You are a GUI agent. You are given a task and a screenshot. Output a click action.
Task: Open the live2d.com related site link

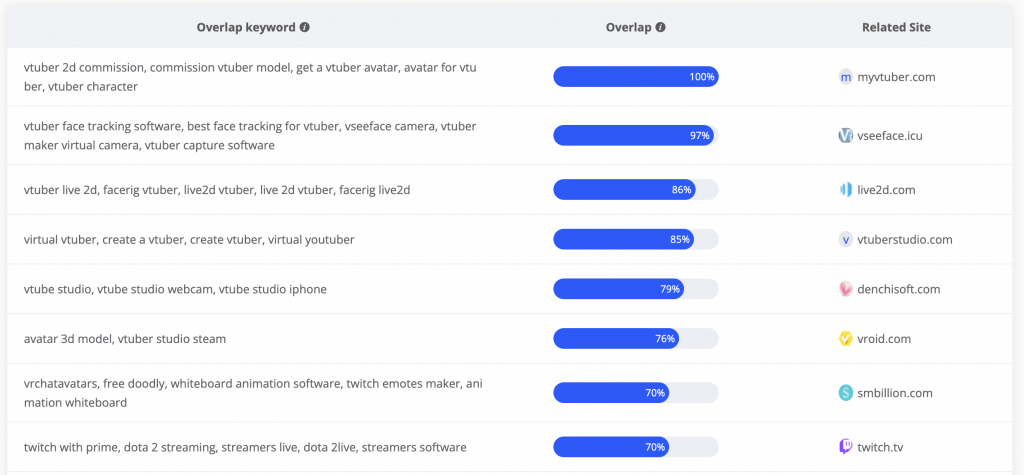[x=886, y=190]
